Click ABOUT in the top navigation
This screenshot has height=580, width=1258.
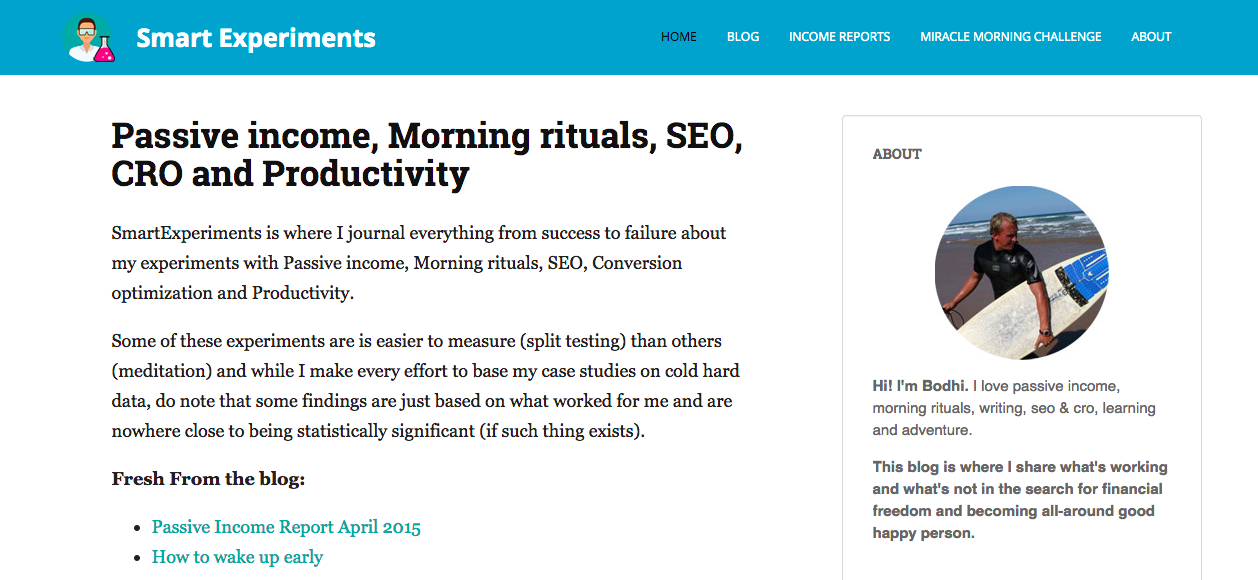point(1151,37)
